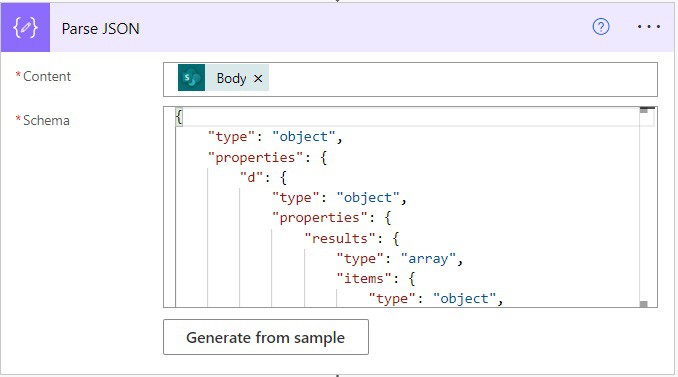This screenshot has height=377, width=678.
Task: Click the Parse JSON title text
Action: 101,29
